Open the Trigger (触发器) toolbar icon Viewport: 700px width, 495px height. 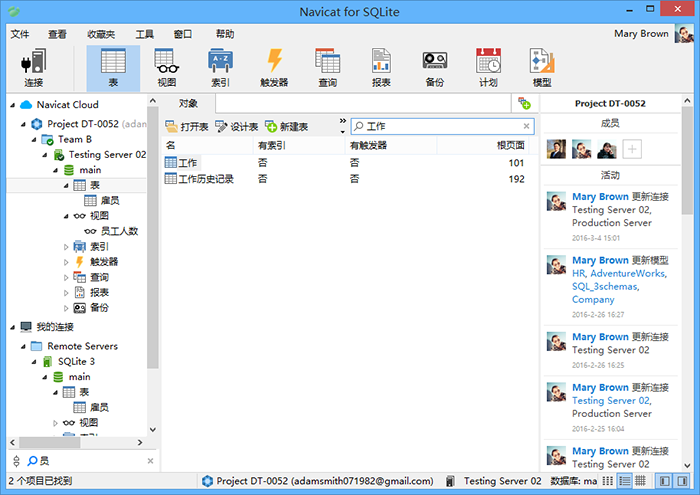pyautogui.click(x=274, y=68)
